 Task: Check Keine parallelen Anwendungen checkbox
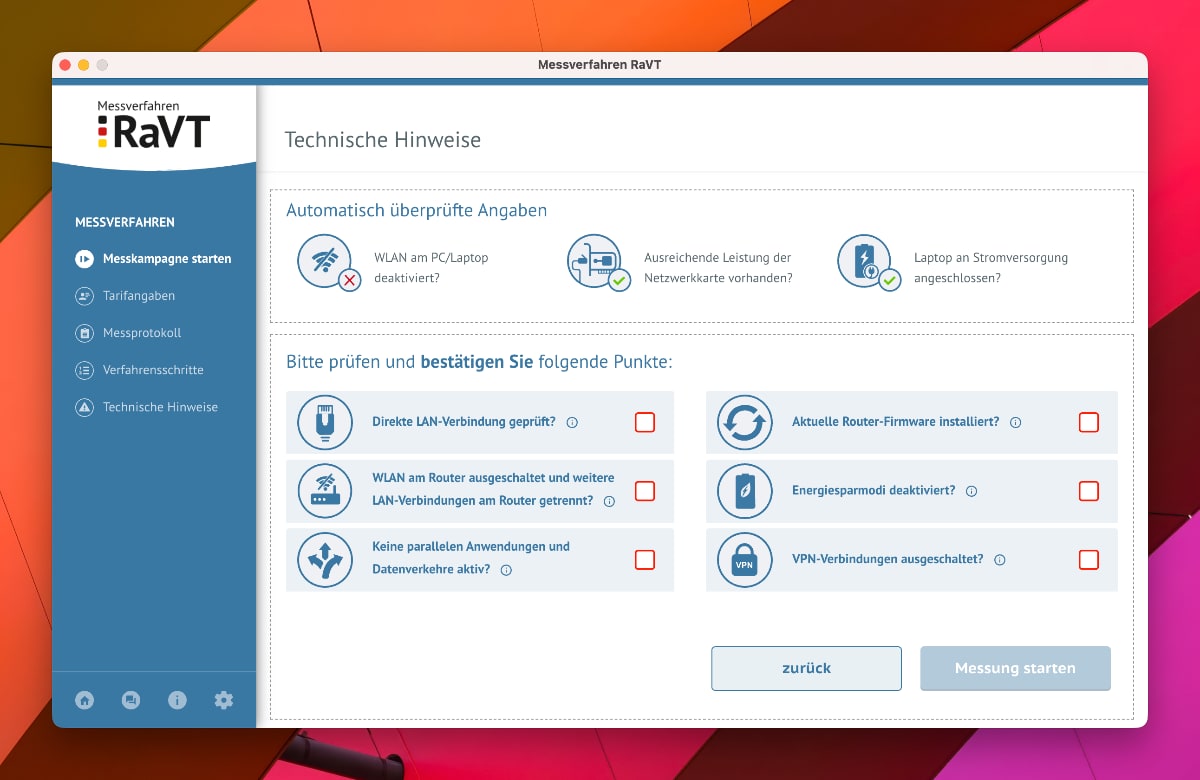[645, 560]
